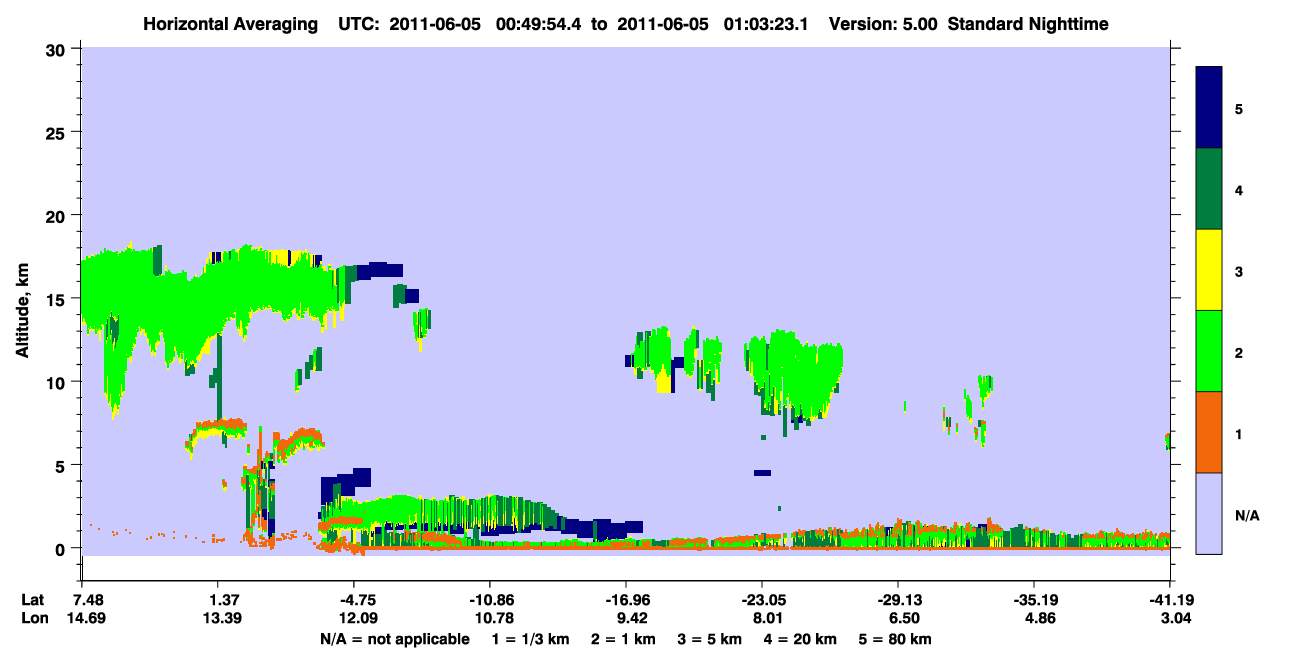
Task: Click the longitude value '13.39'
Action: click(223, 618)
